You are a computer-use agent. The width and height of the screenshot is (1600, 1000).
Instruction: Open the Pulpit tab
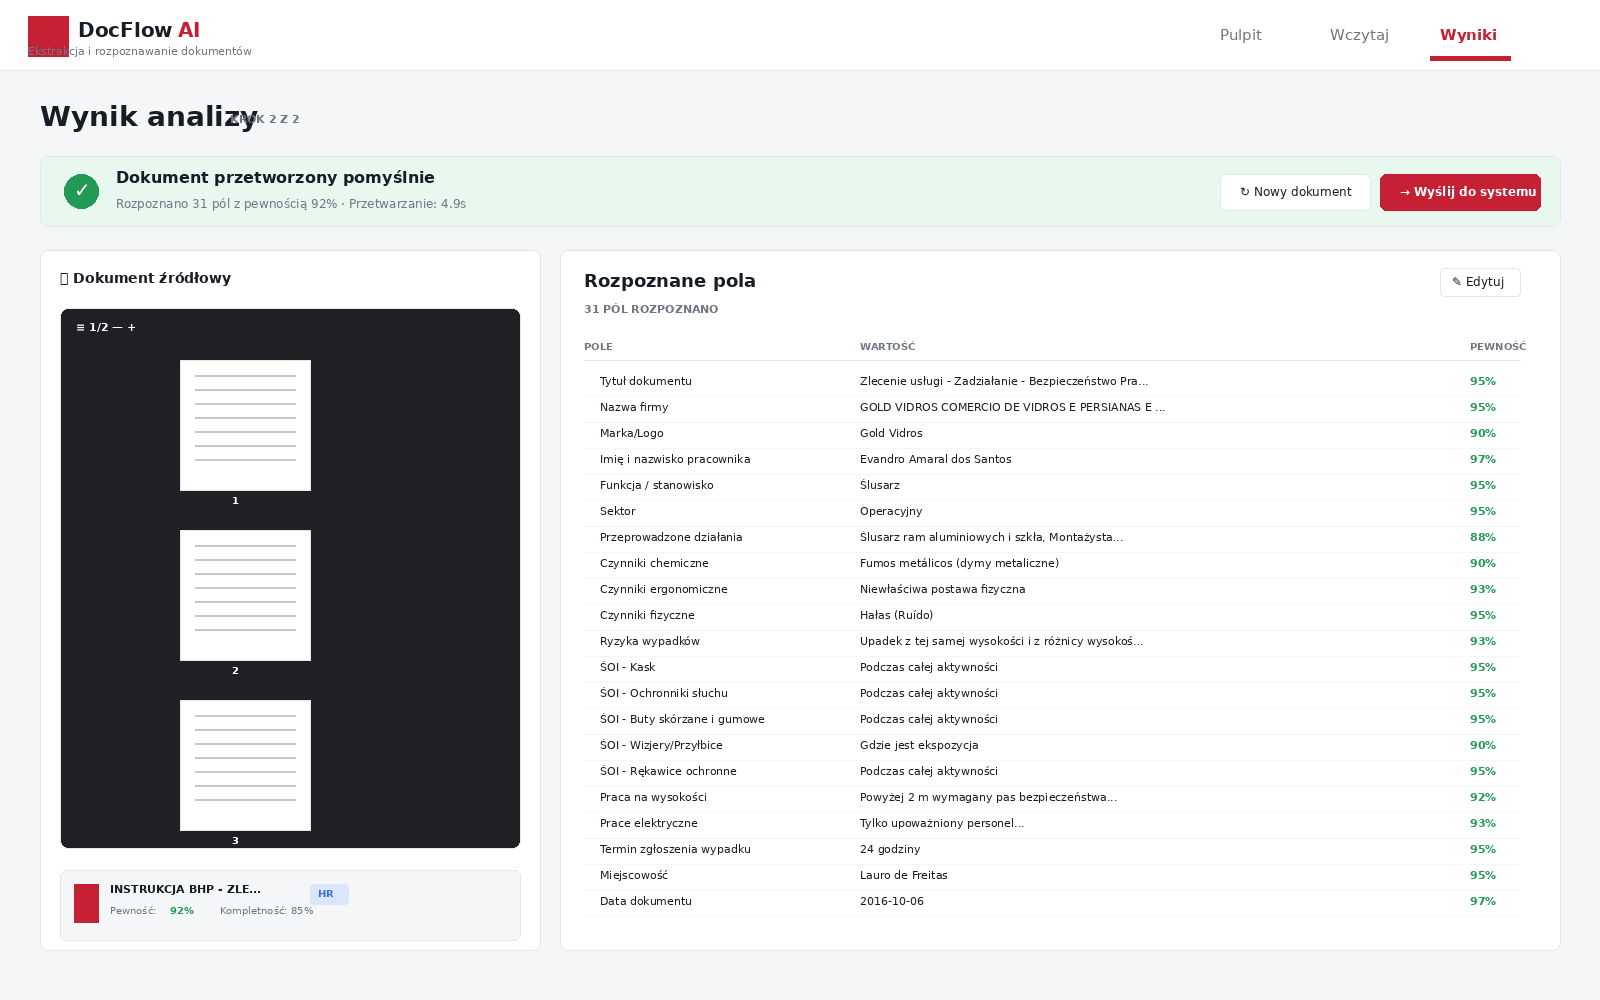point(1240,35)
